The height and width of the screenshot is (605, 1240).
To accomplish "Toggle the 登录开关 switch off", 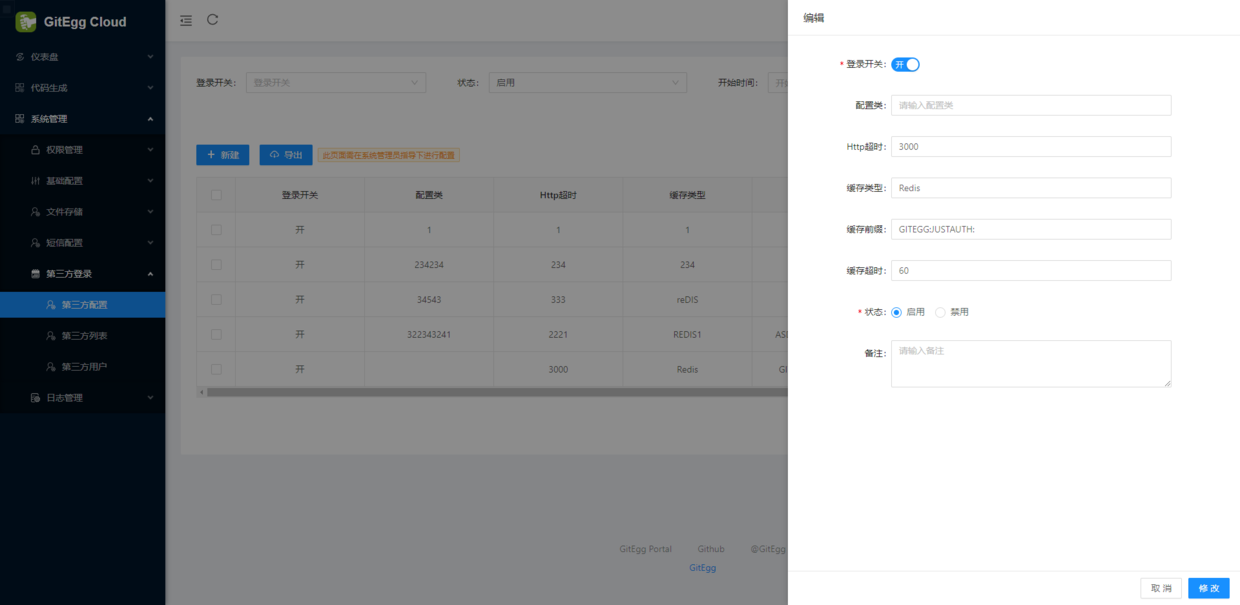I will 905,64.
